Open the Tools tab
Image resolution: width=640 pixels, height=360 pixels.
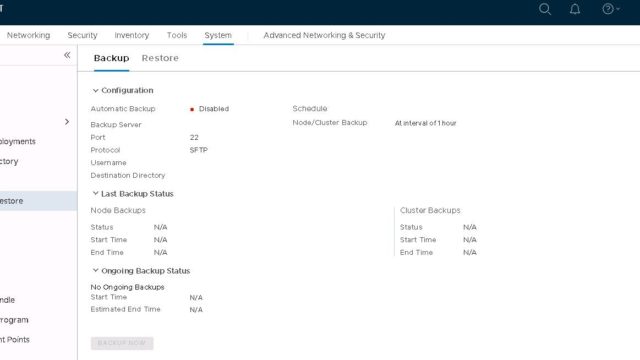177,35
